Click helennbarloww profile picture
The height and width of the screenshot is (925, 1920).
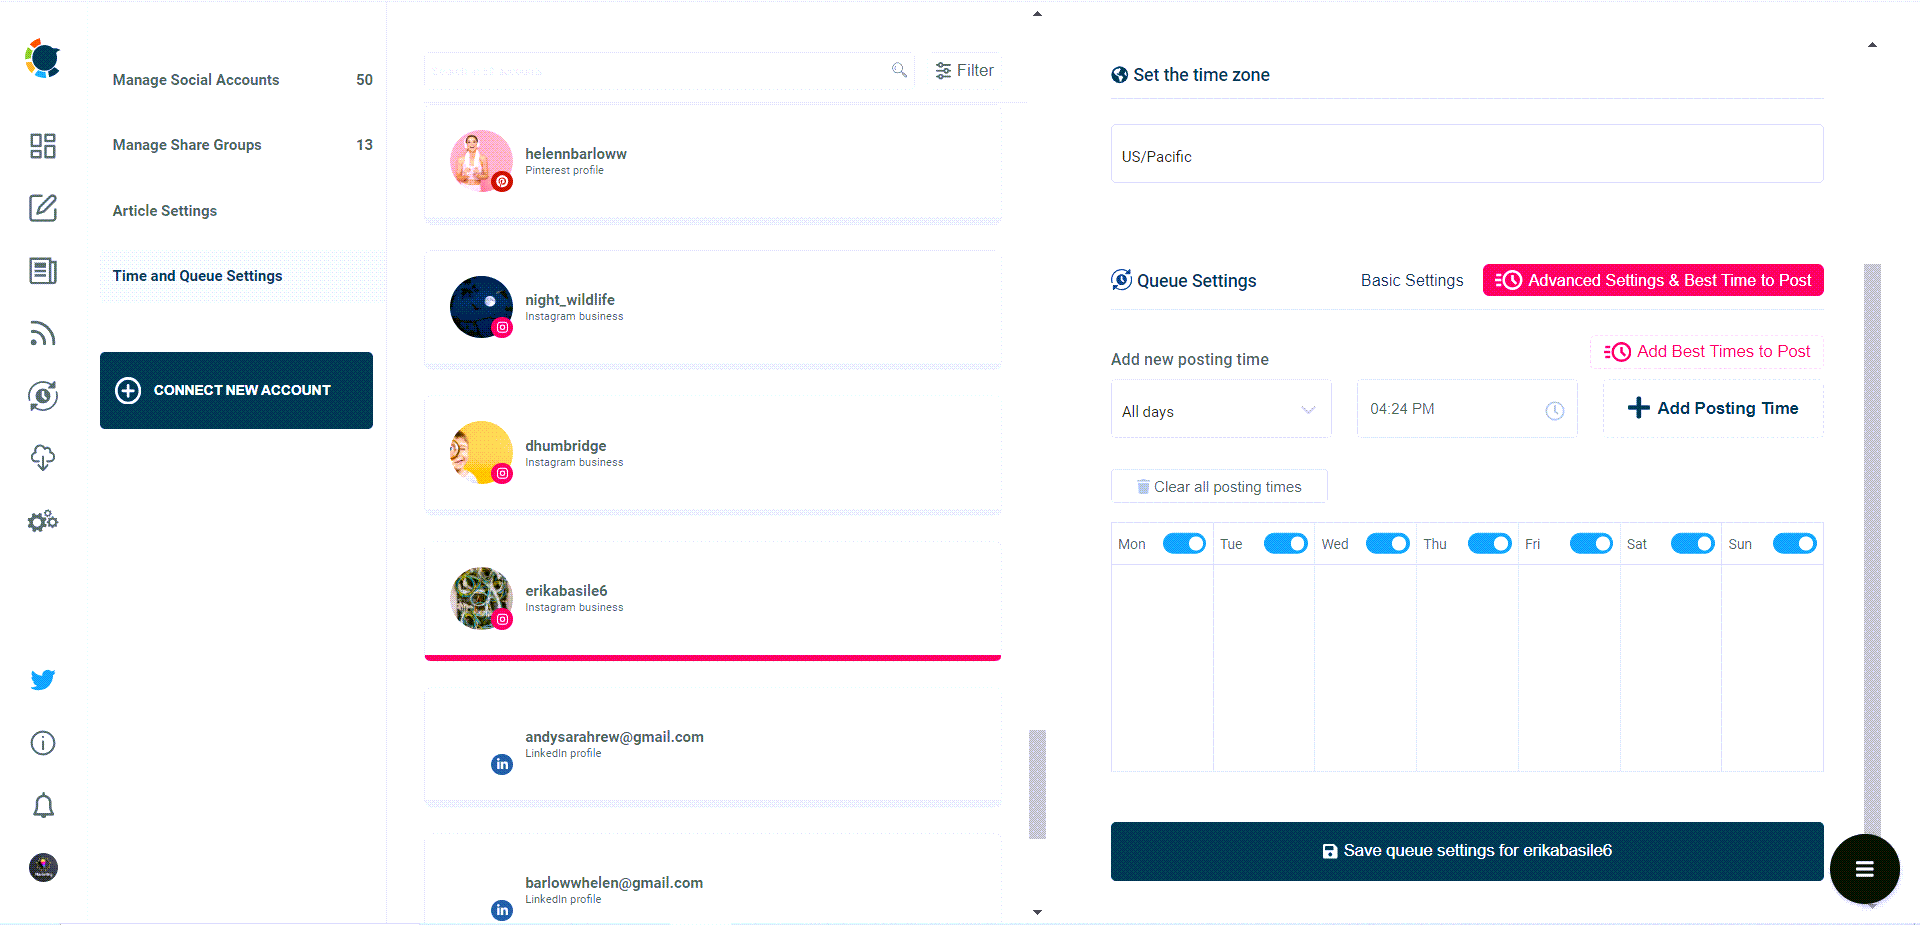pos(481,160)
